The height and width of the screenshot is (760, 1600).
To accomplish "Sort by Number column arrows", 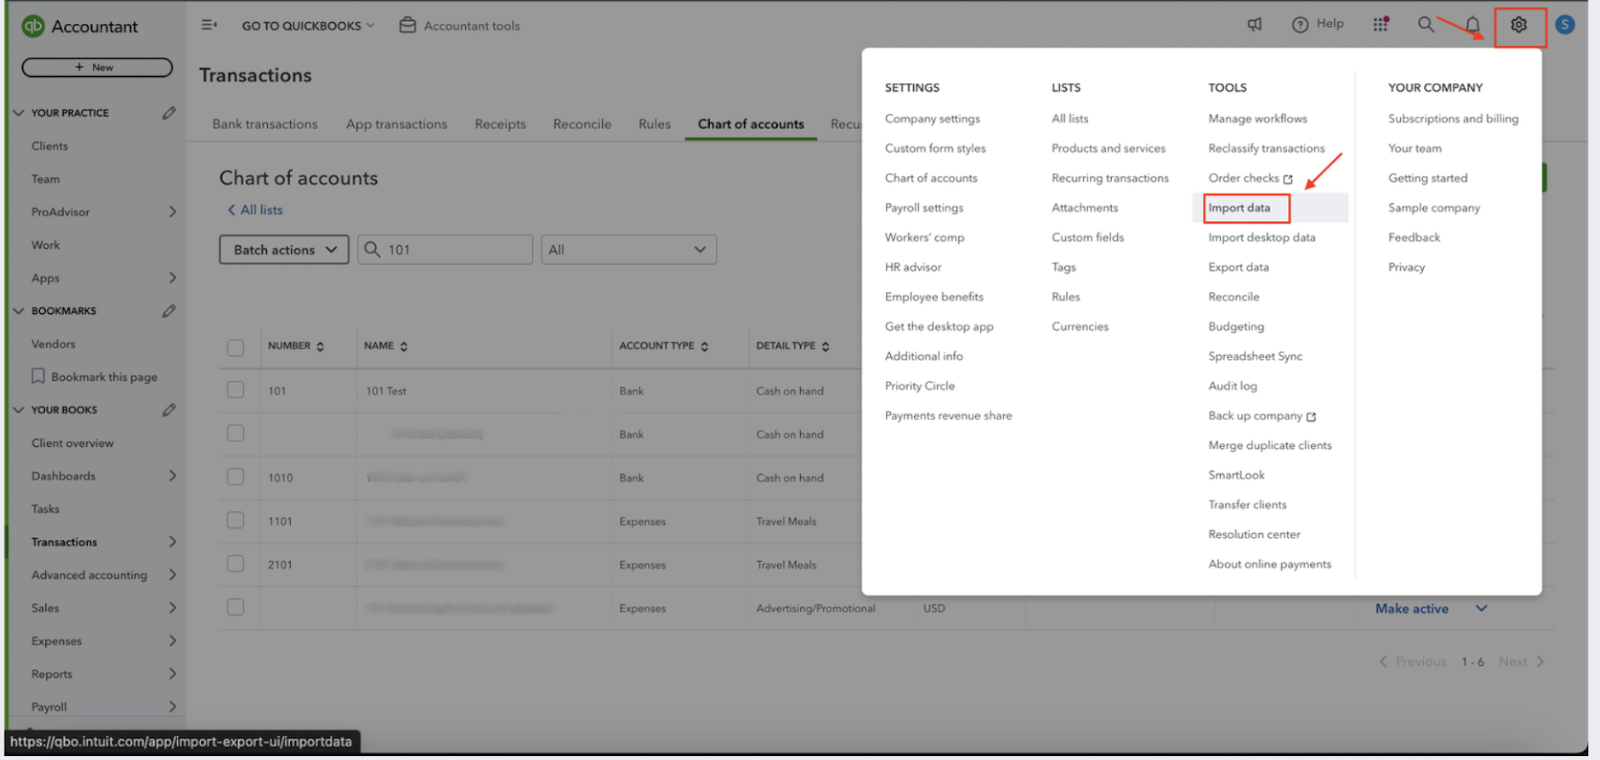I will [320, 346].
